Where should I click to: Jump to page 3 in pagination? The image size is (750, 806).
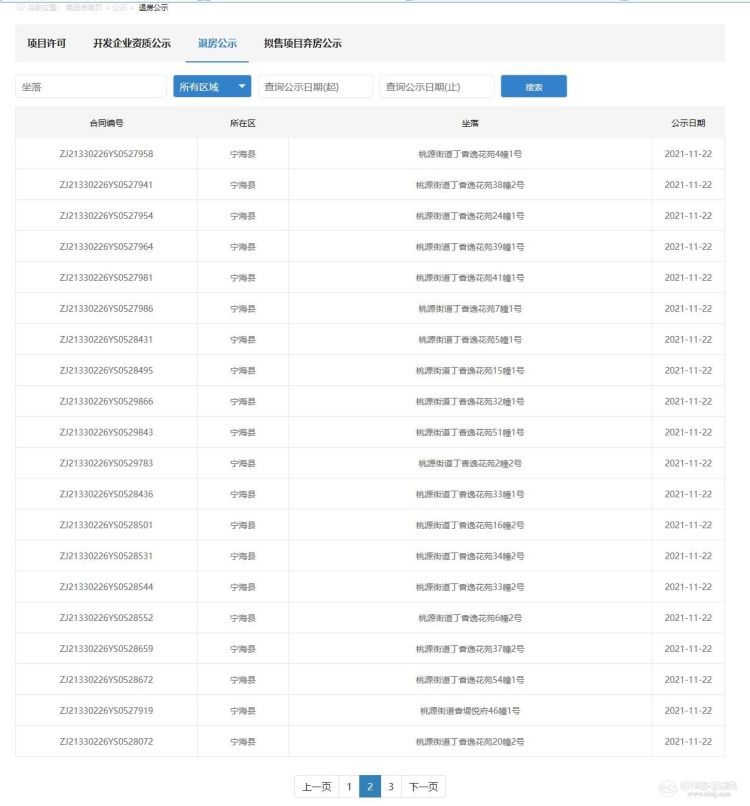pos(391,787)
